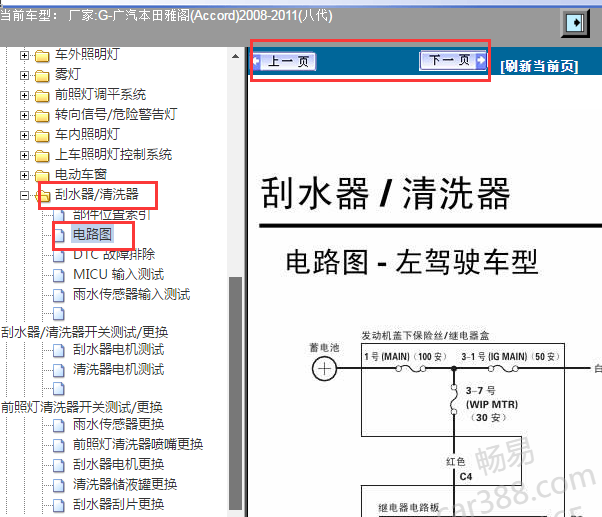Expand the 上车照明灯控制系统 folder node
This screenshot has height=517, width=602.
tap(24, 155)
